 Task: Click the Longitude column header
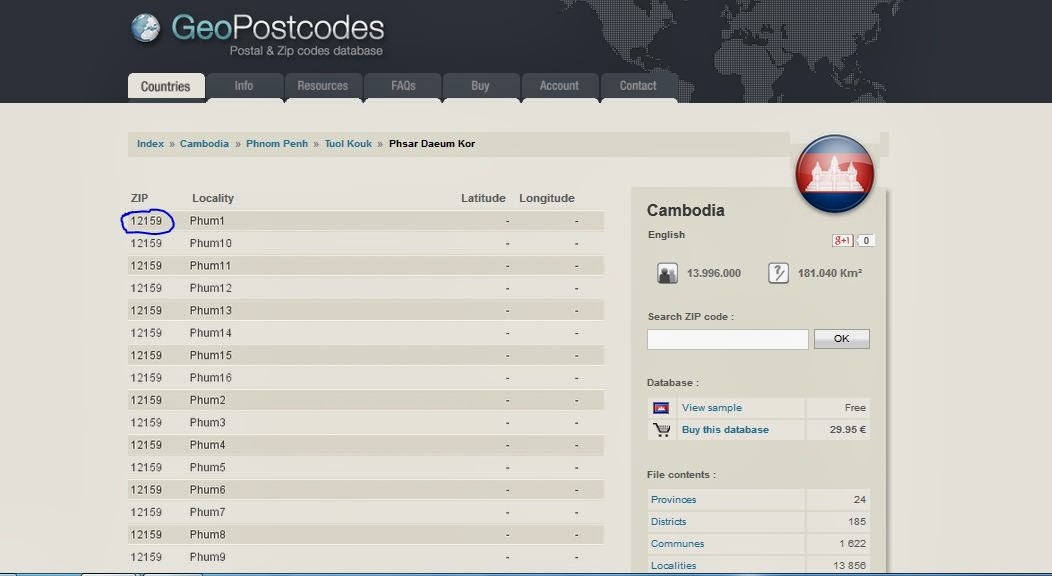[x=547, y=198]
